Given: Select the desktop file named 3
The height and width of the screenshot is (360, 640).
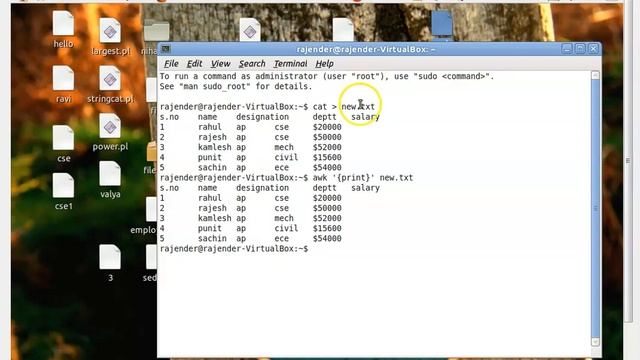Looking at the screenshot, I should 110,258.
